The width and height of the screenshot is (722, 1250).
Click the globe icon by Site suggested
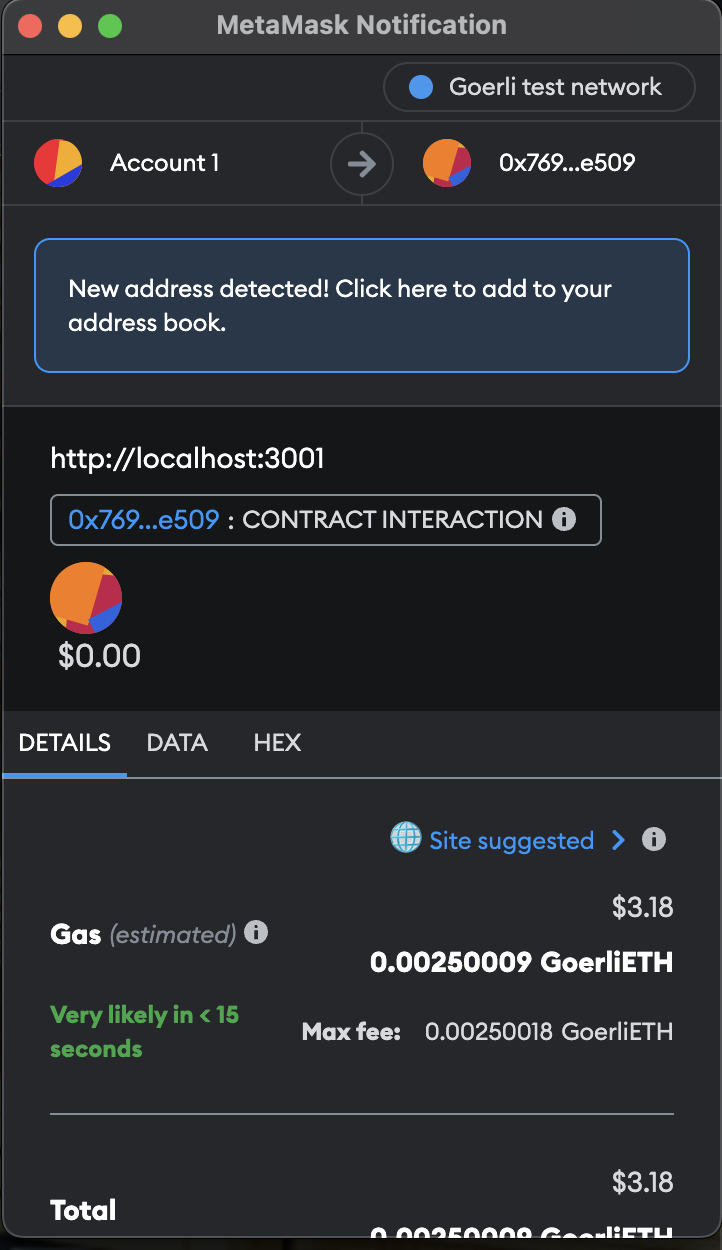tap(405, 839)
